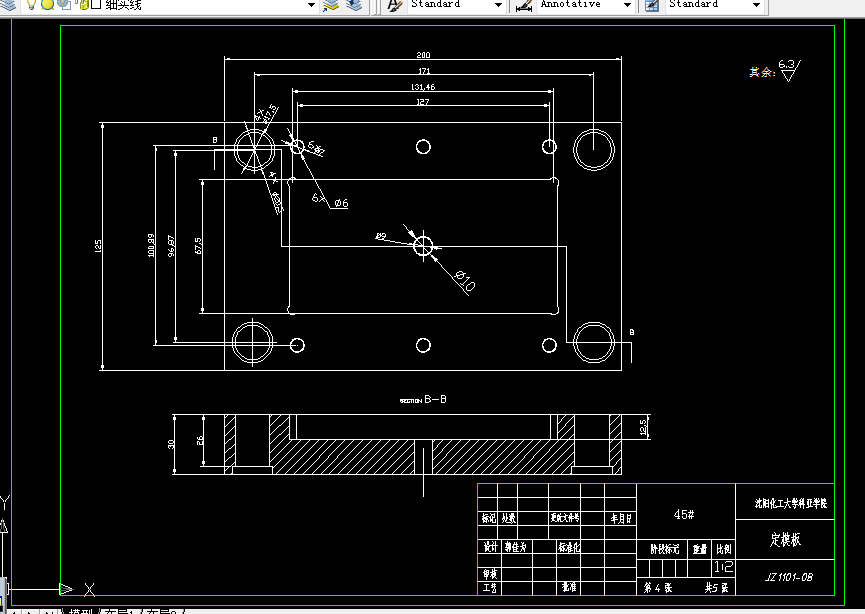Screen dimensions: 865x614
Task: Select the 处数 title block label
Action: click(509, 518)
